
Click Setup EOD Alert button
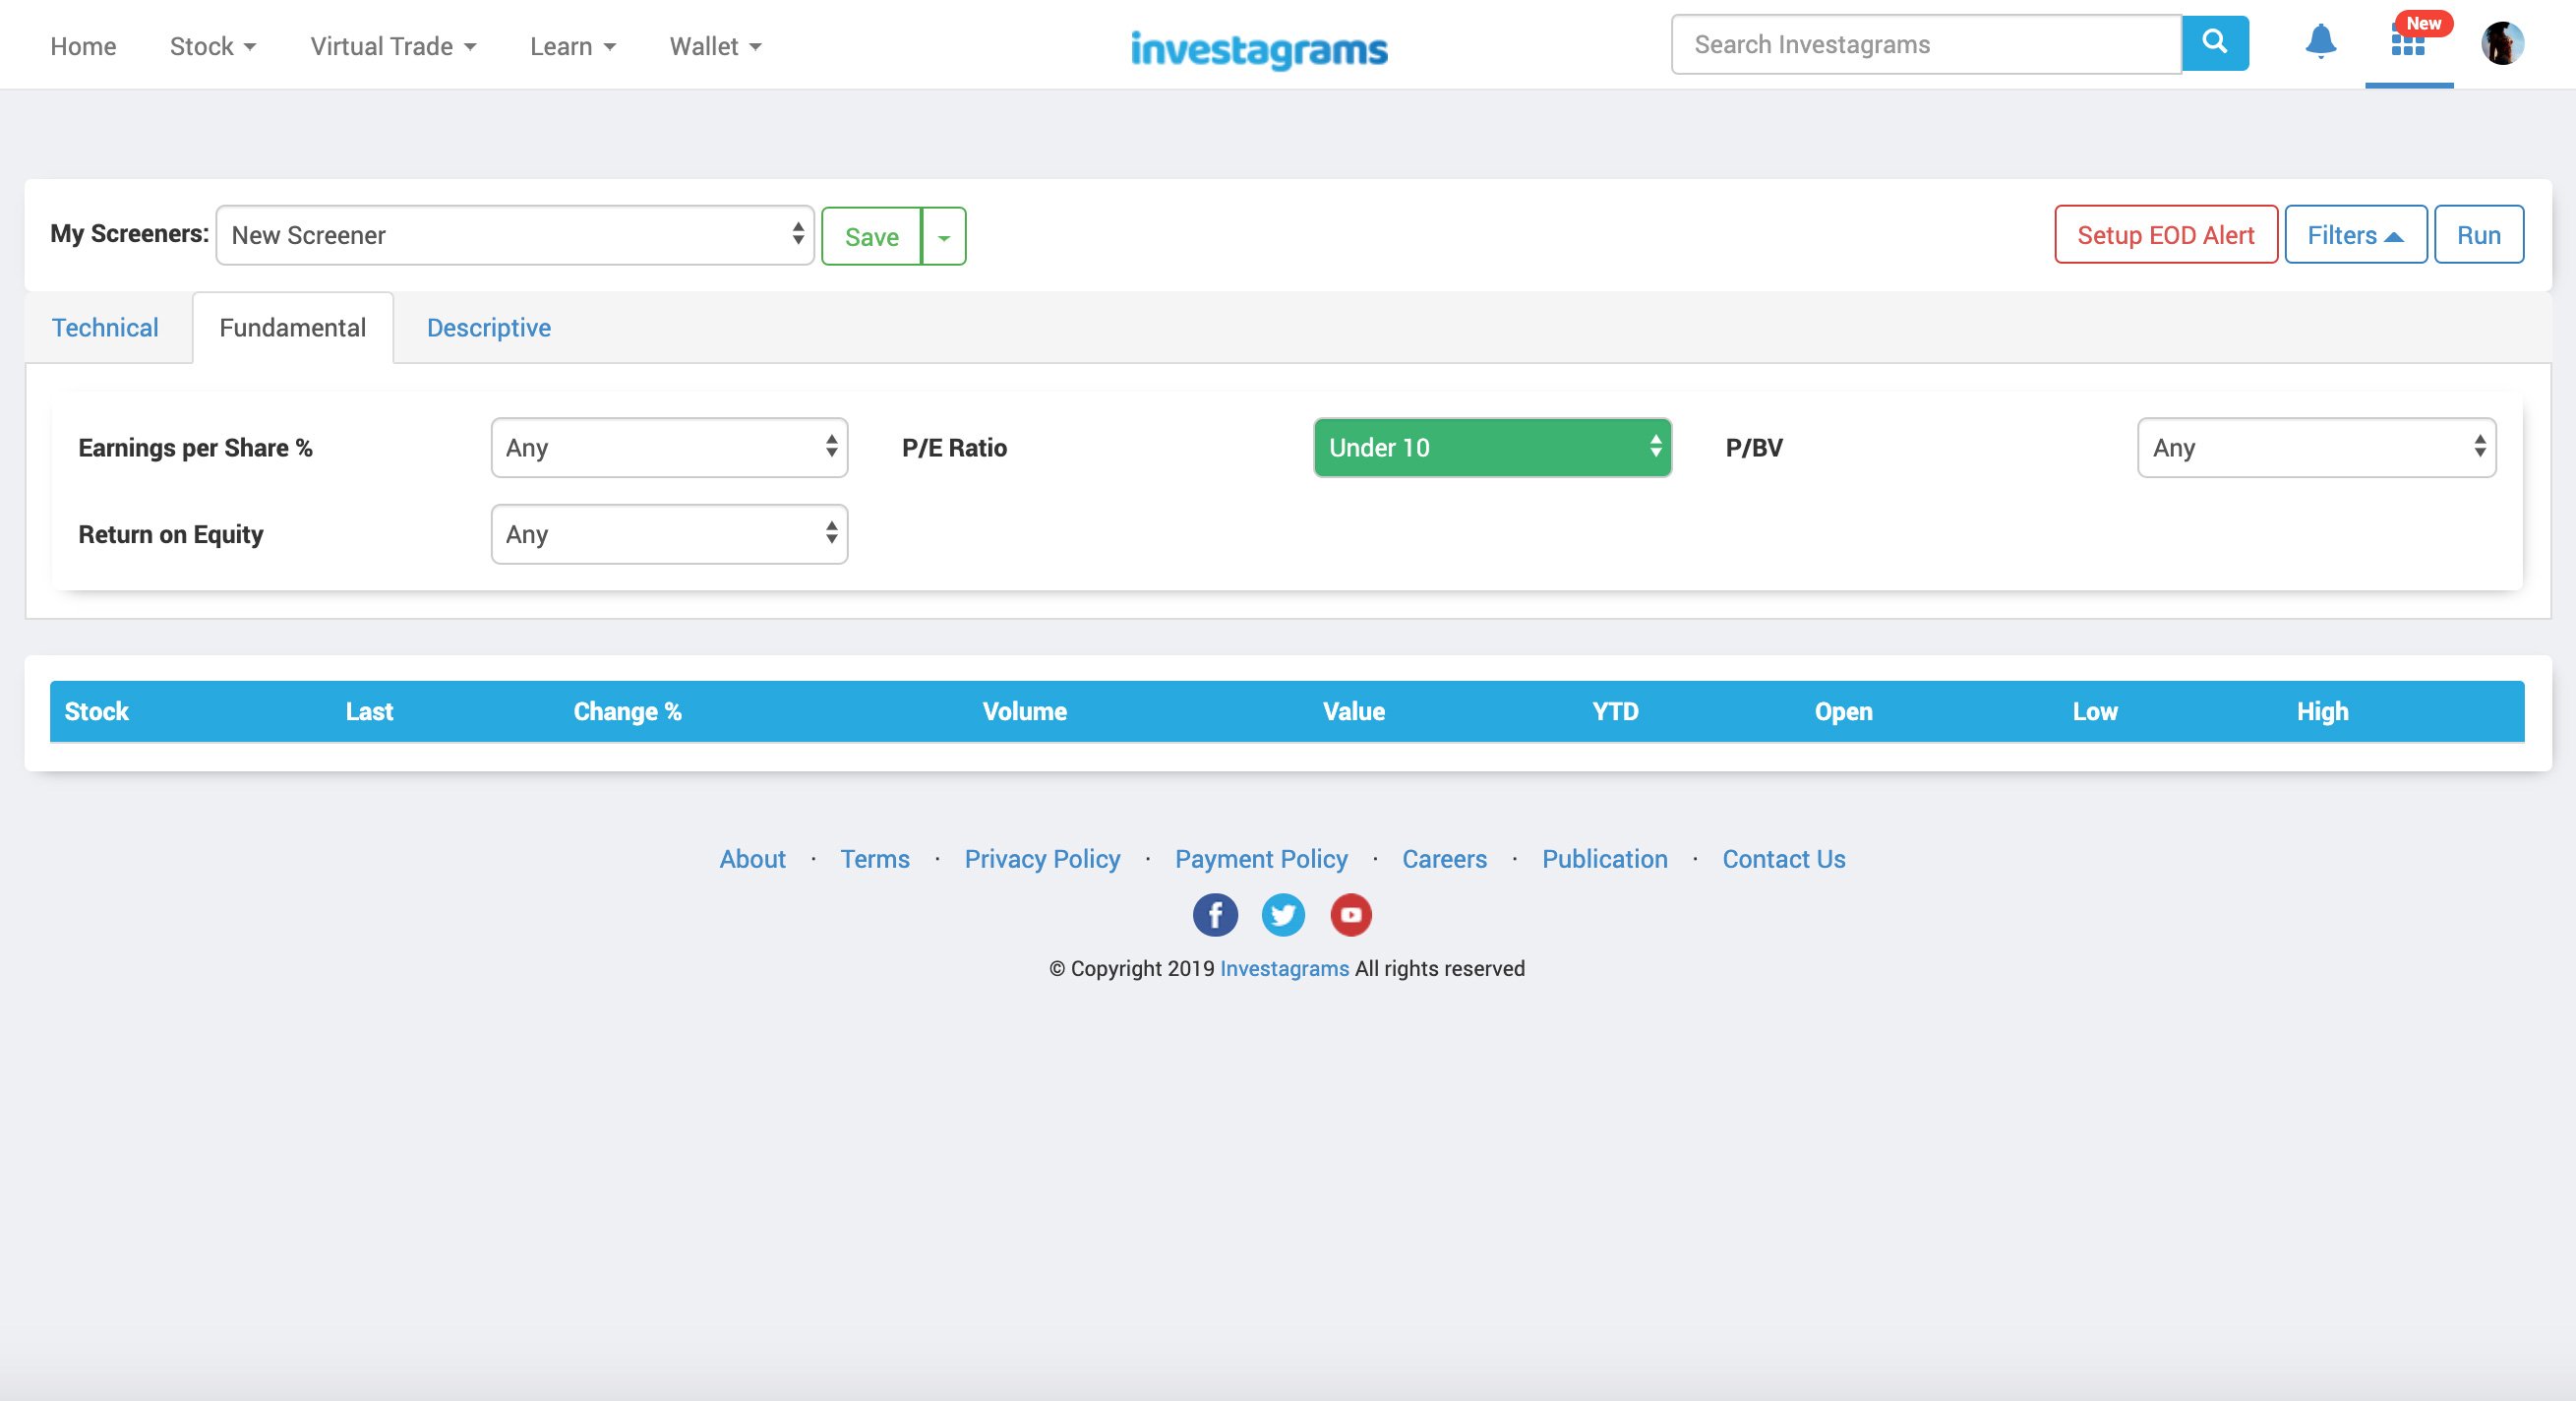[2166, 235]
